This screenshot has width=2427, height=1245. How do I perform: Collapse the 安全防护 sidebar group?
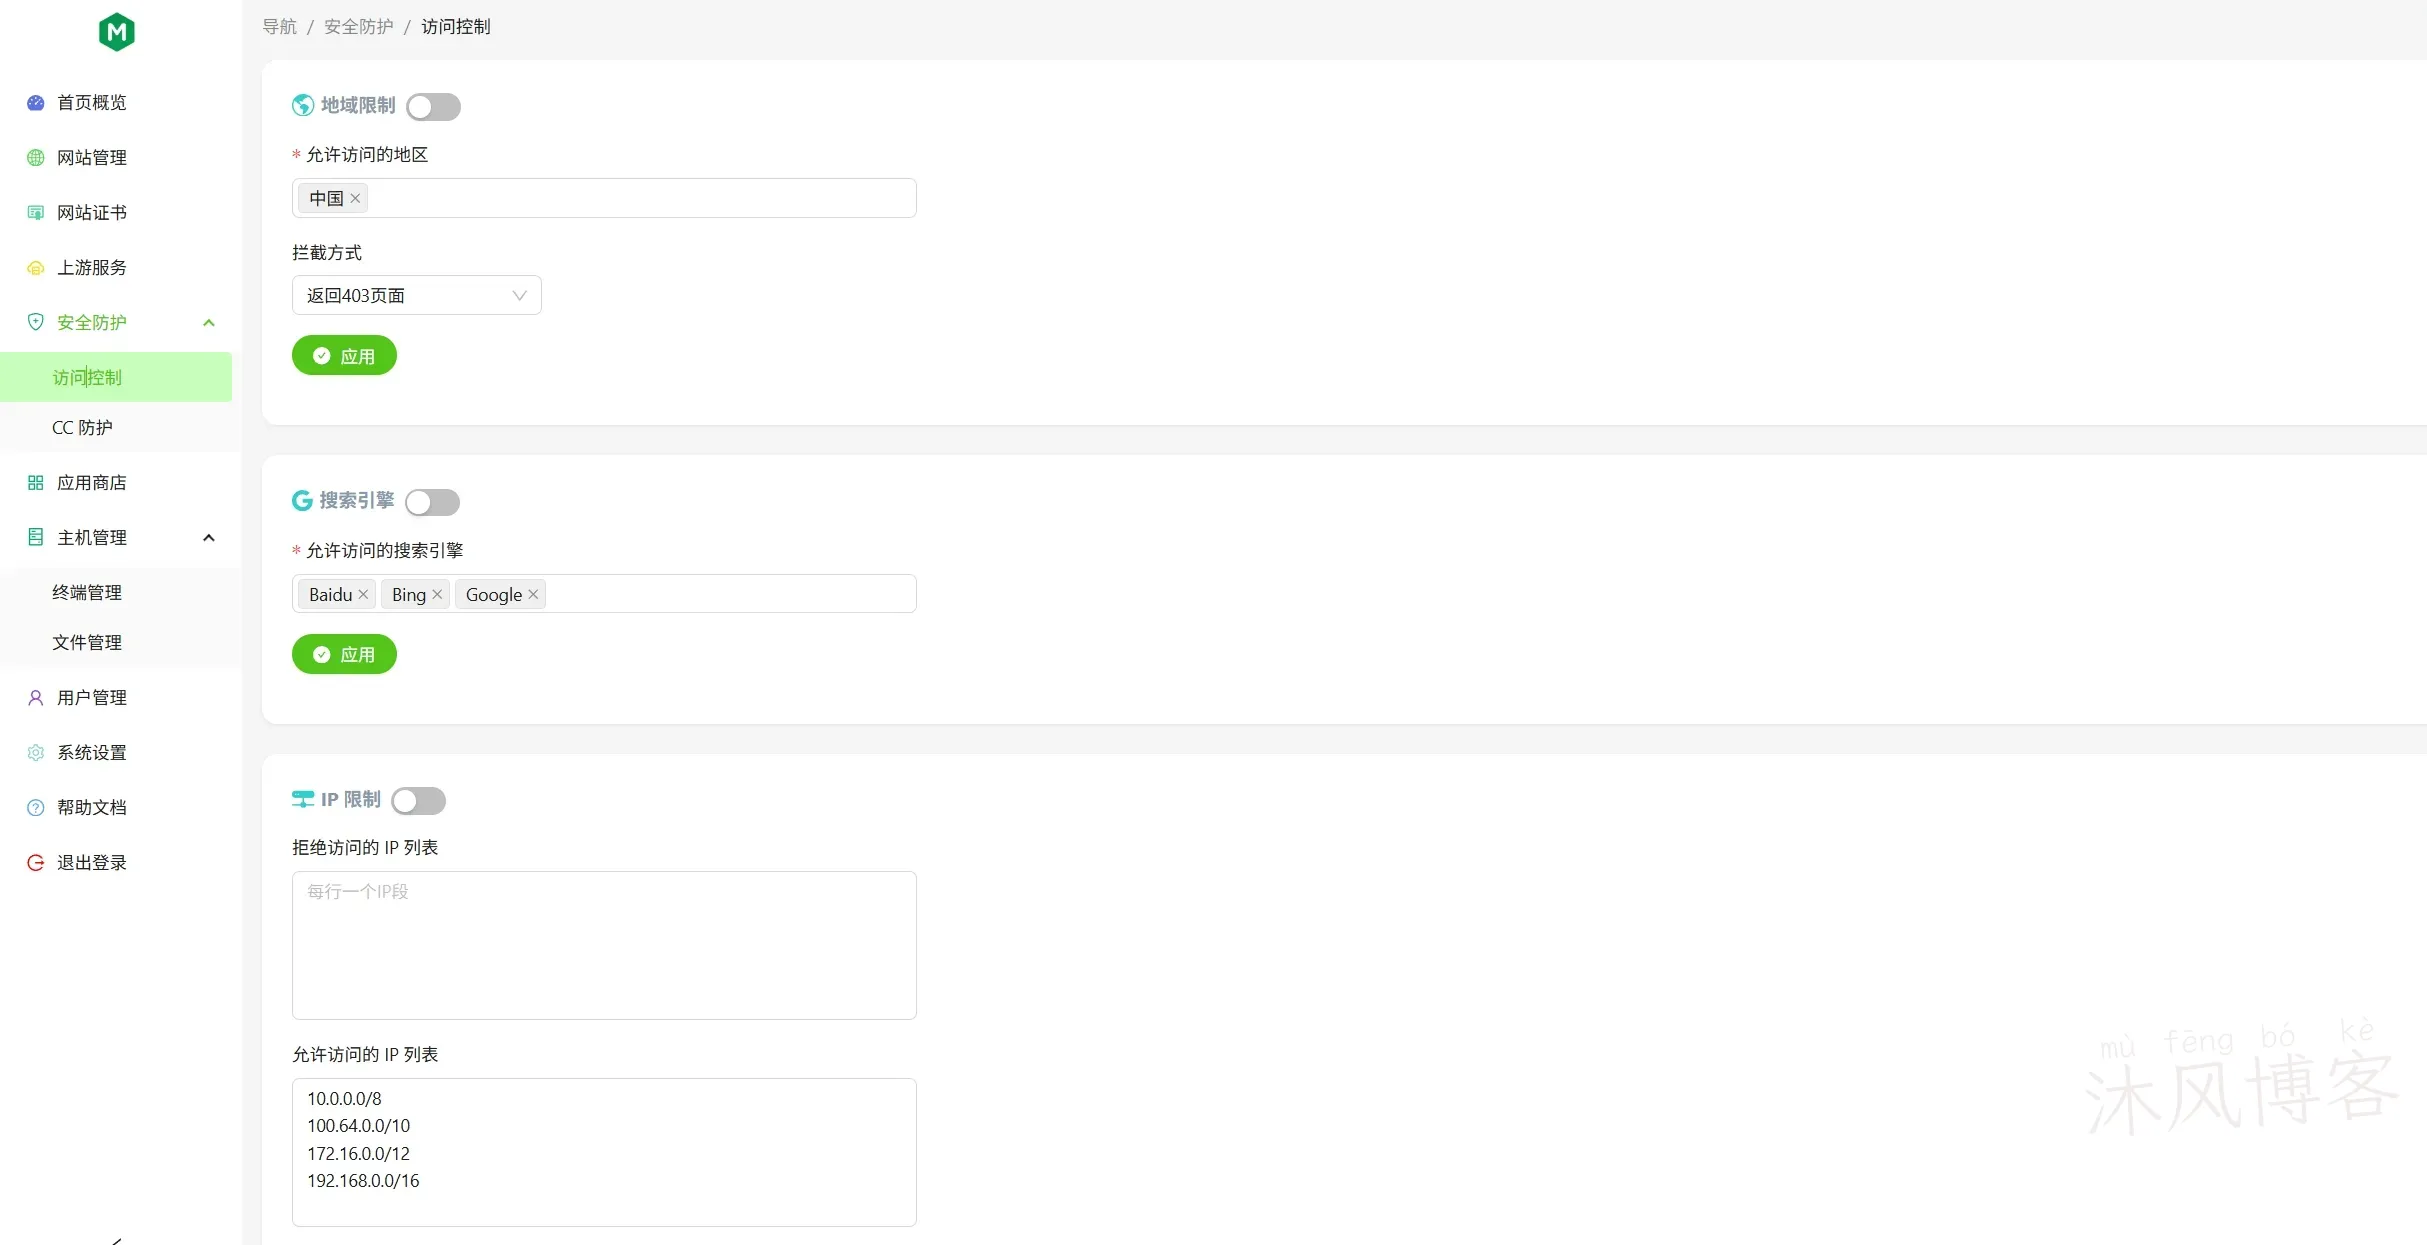click(x=208, y=322)
